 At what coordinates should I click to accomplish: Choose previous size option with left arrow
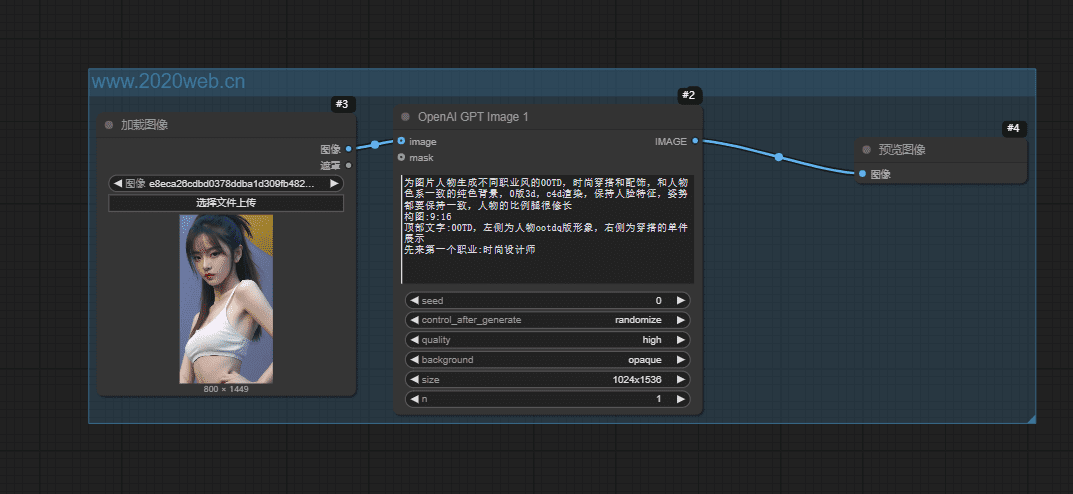(x=414, y=380)
